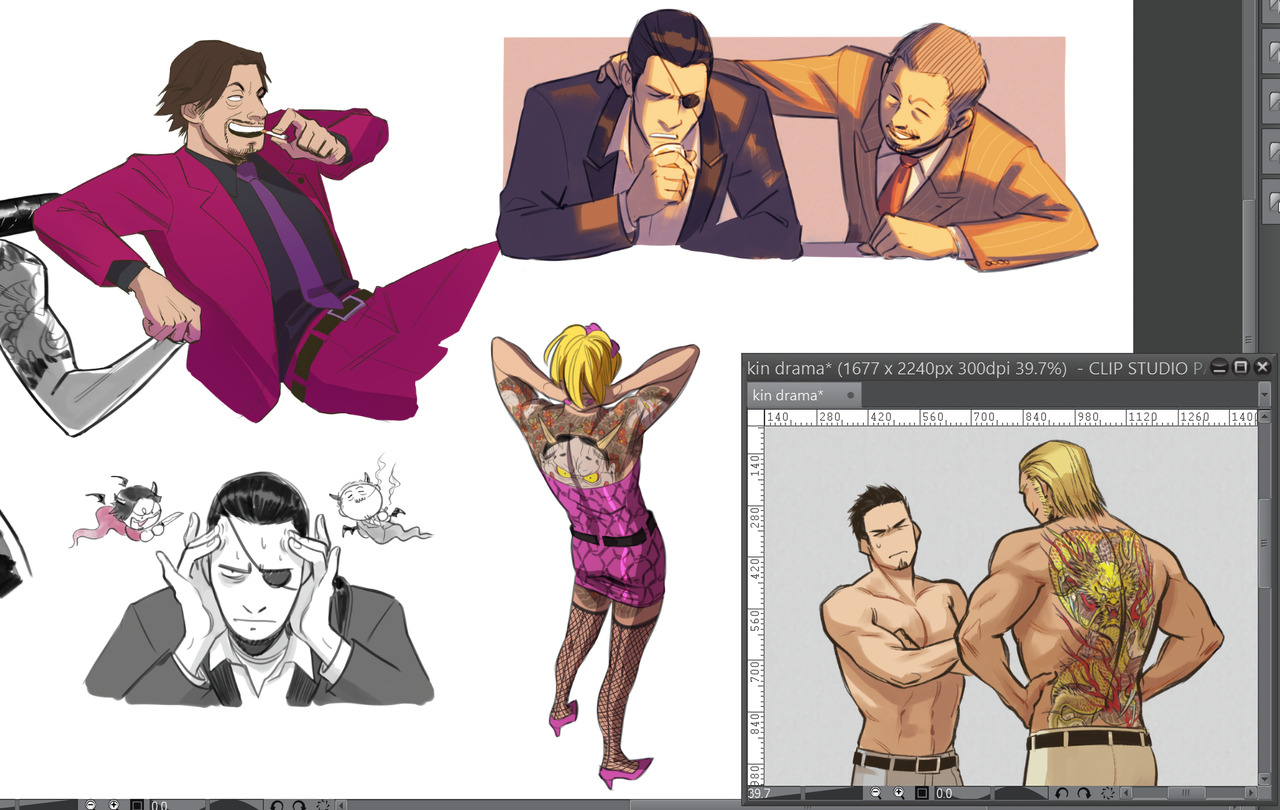Rotate kin drama canvas right
This screenshot has width=1280, height=810.
(x=1083, y=793)
